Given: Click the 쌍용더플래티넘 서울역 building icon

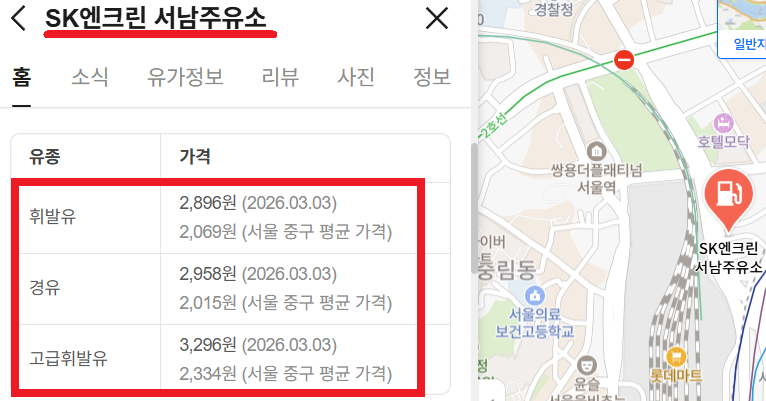Looking at the screenshot, I should tap(596, 151).
